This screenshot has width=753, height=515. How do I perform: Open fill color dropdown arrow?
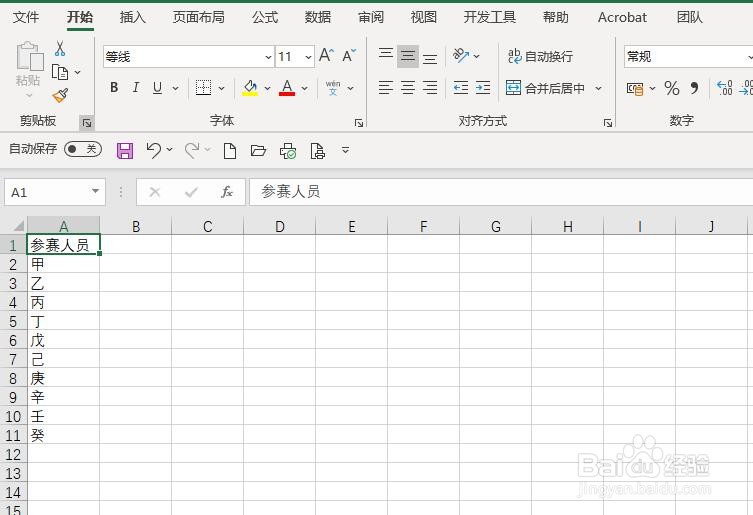[x=267, y=88]
